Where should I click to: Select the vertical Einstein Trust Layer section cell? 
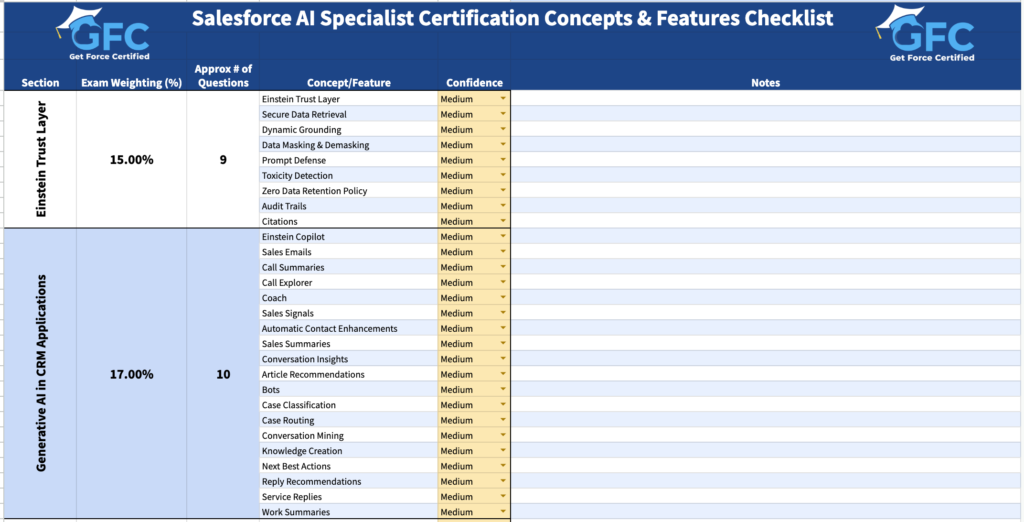click(x=40, y=159)
